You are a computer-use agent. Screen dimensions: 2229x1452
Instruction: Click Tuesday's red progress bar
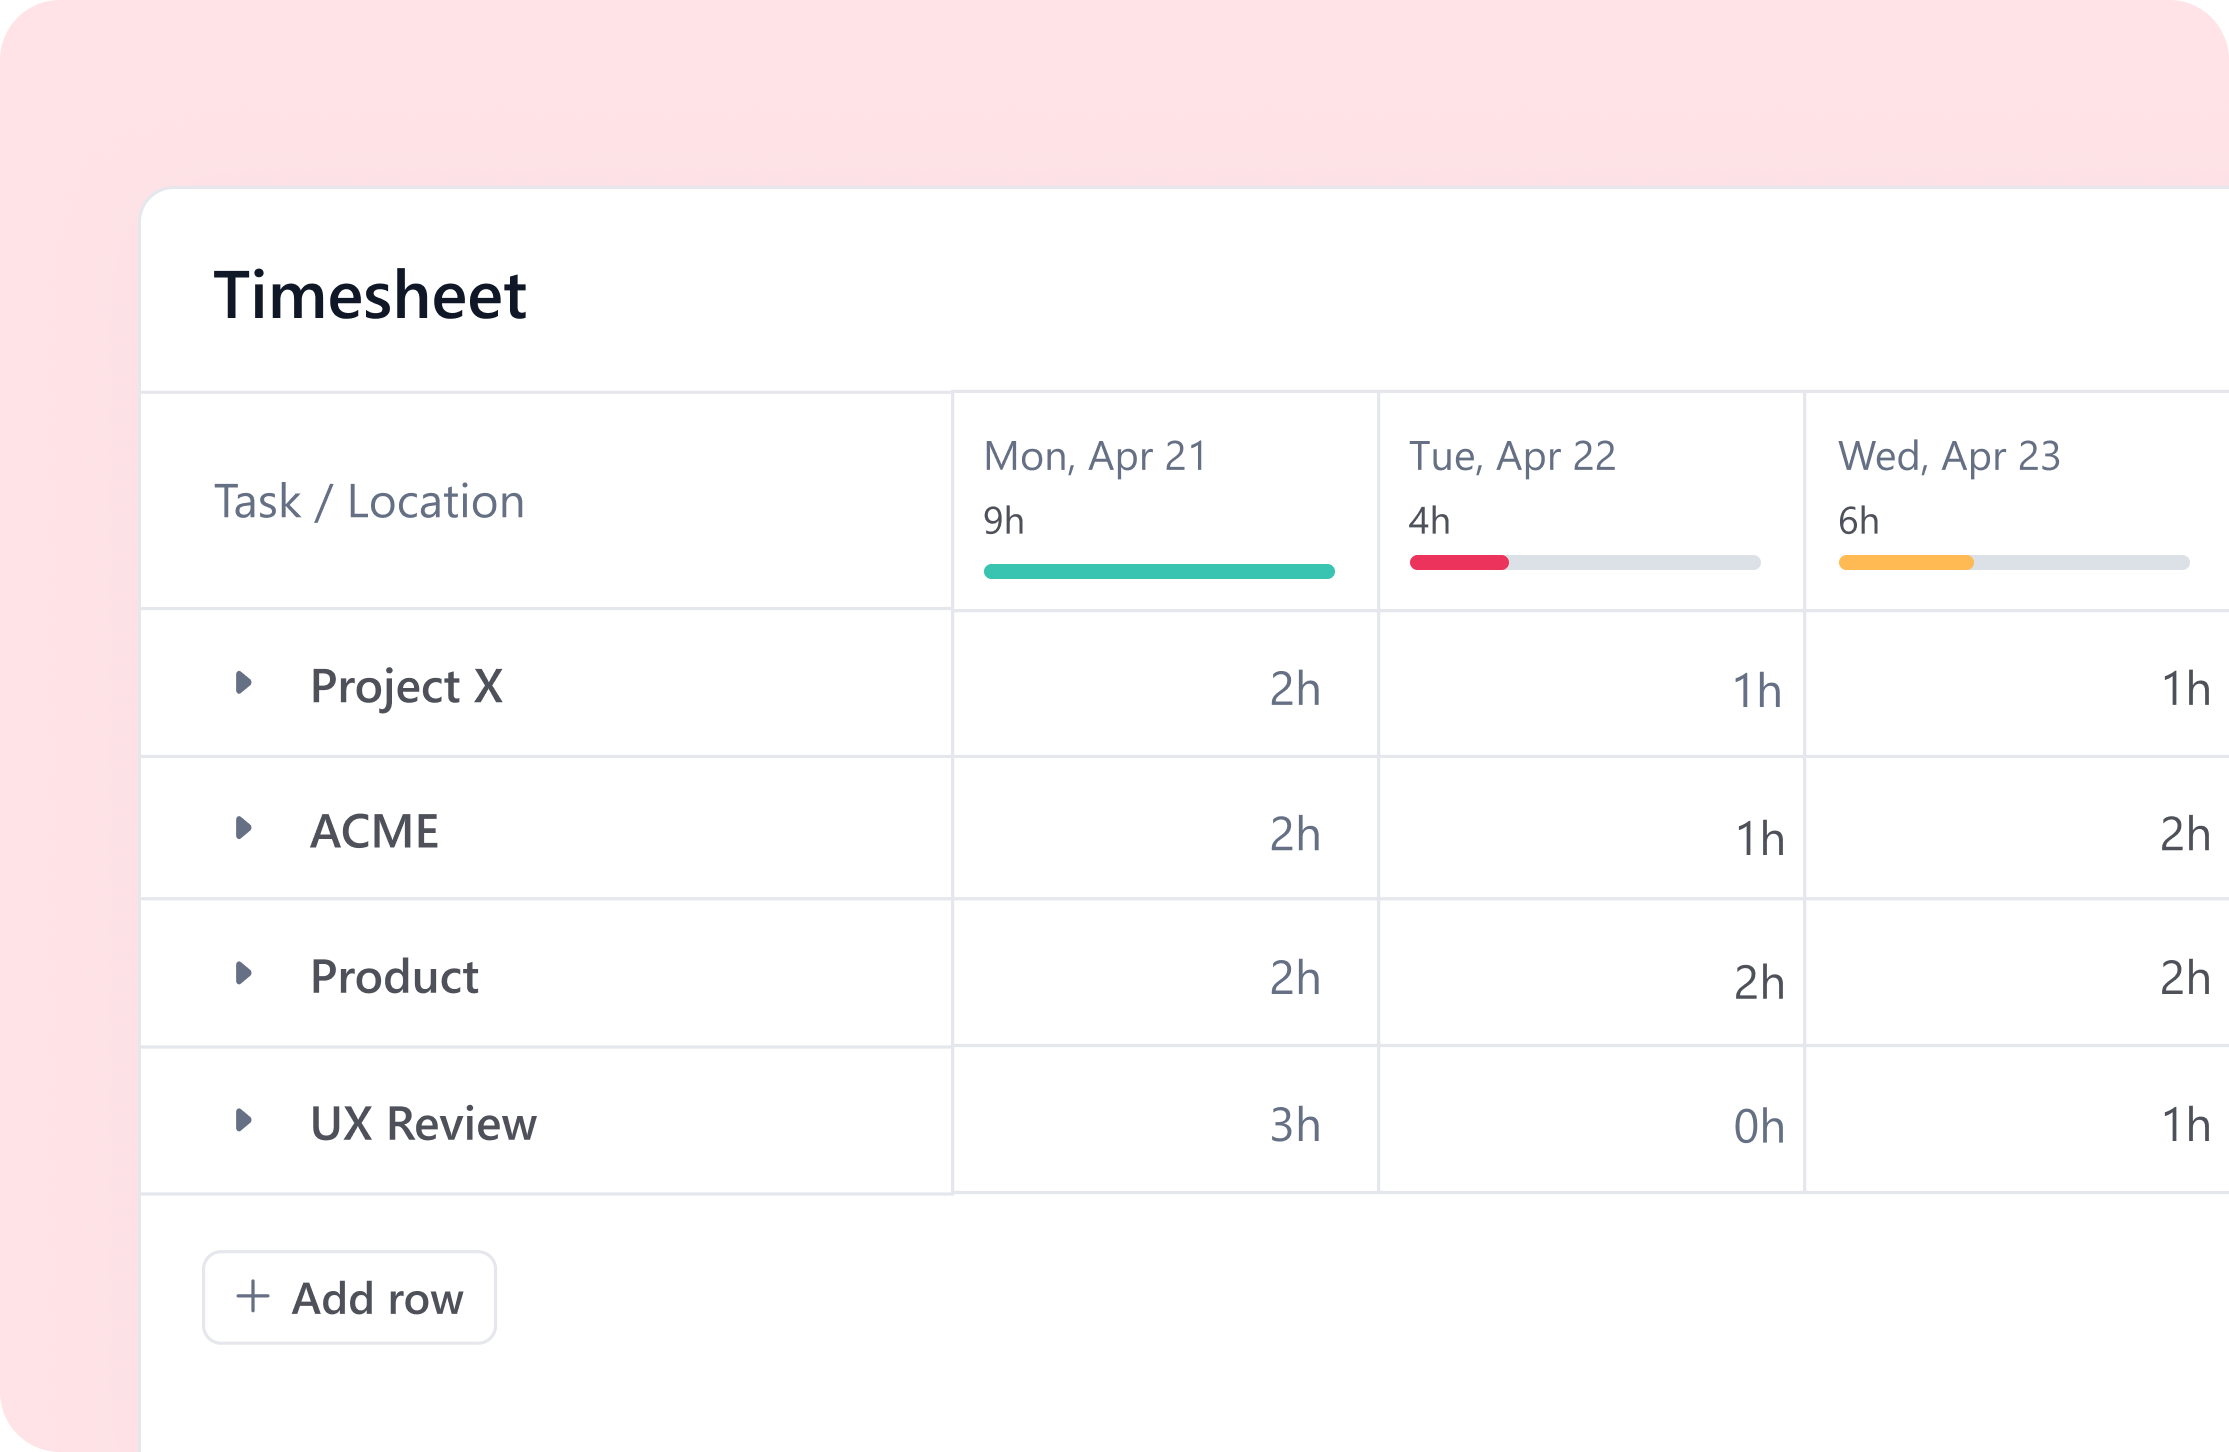pos(1460,563)
